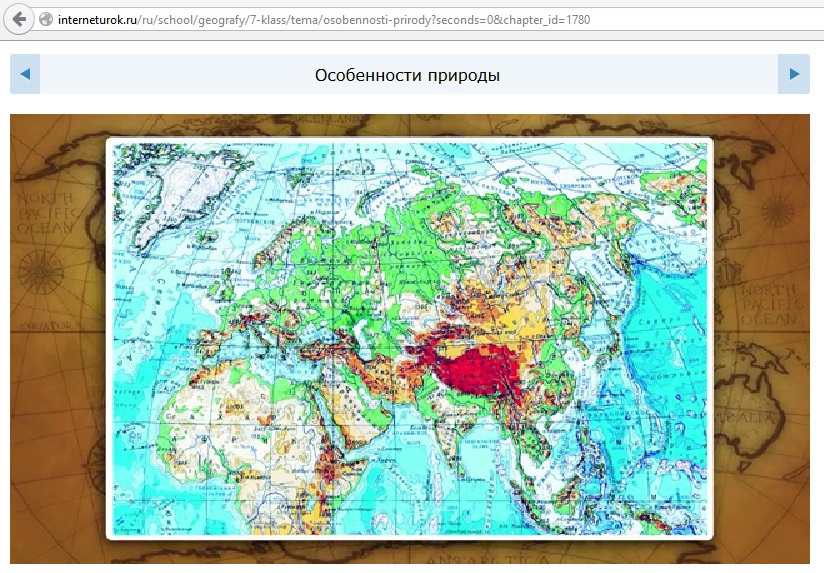Go to the previous slide with left arrow
Viewport: 824px width, 573px height.
click(x=25, y=74)
